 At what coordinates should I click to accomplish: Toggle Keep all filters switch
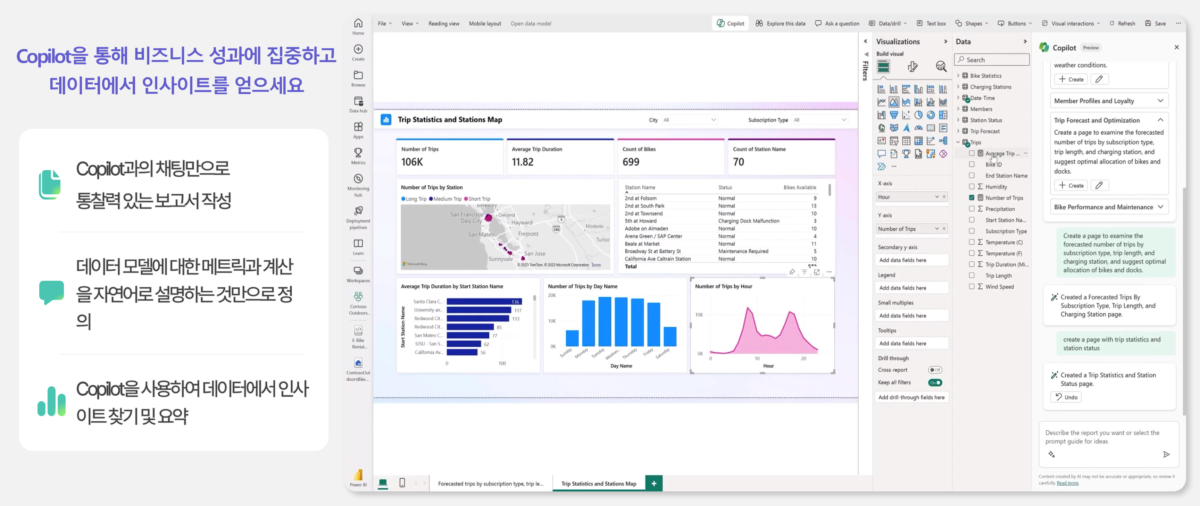pos(935,382)
